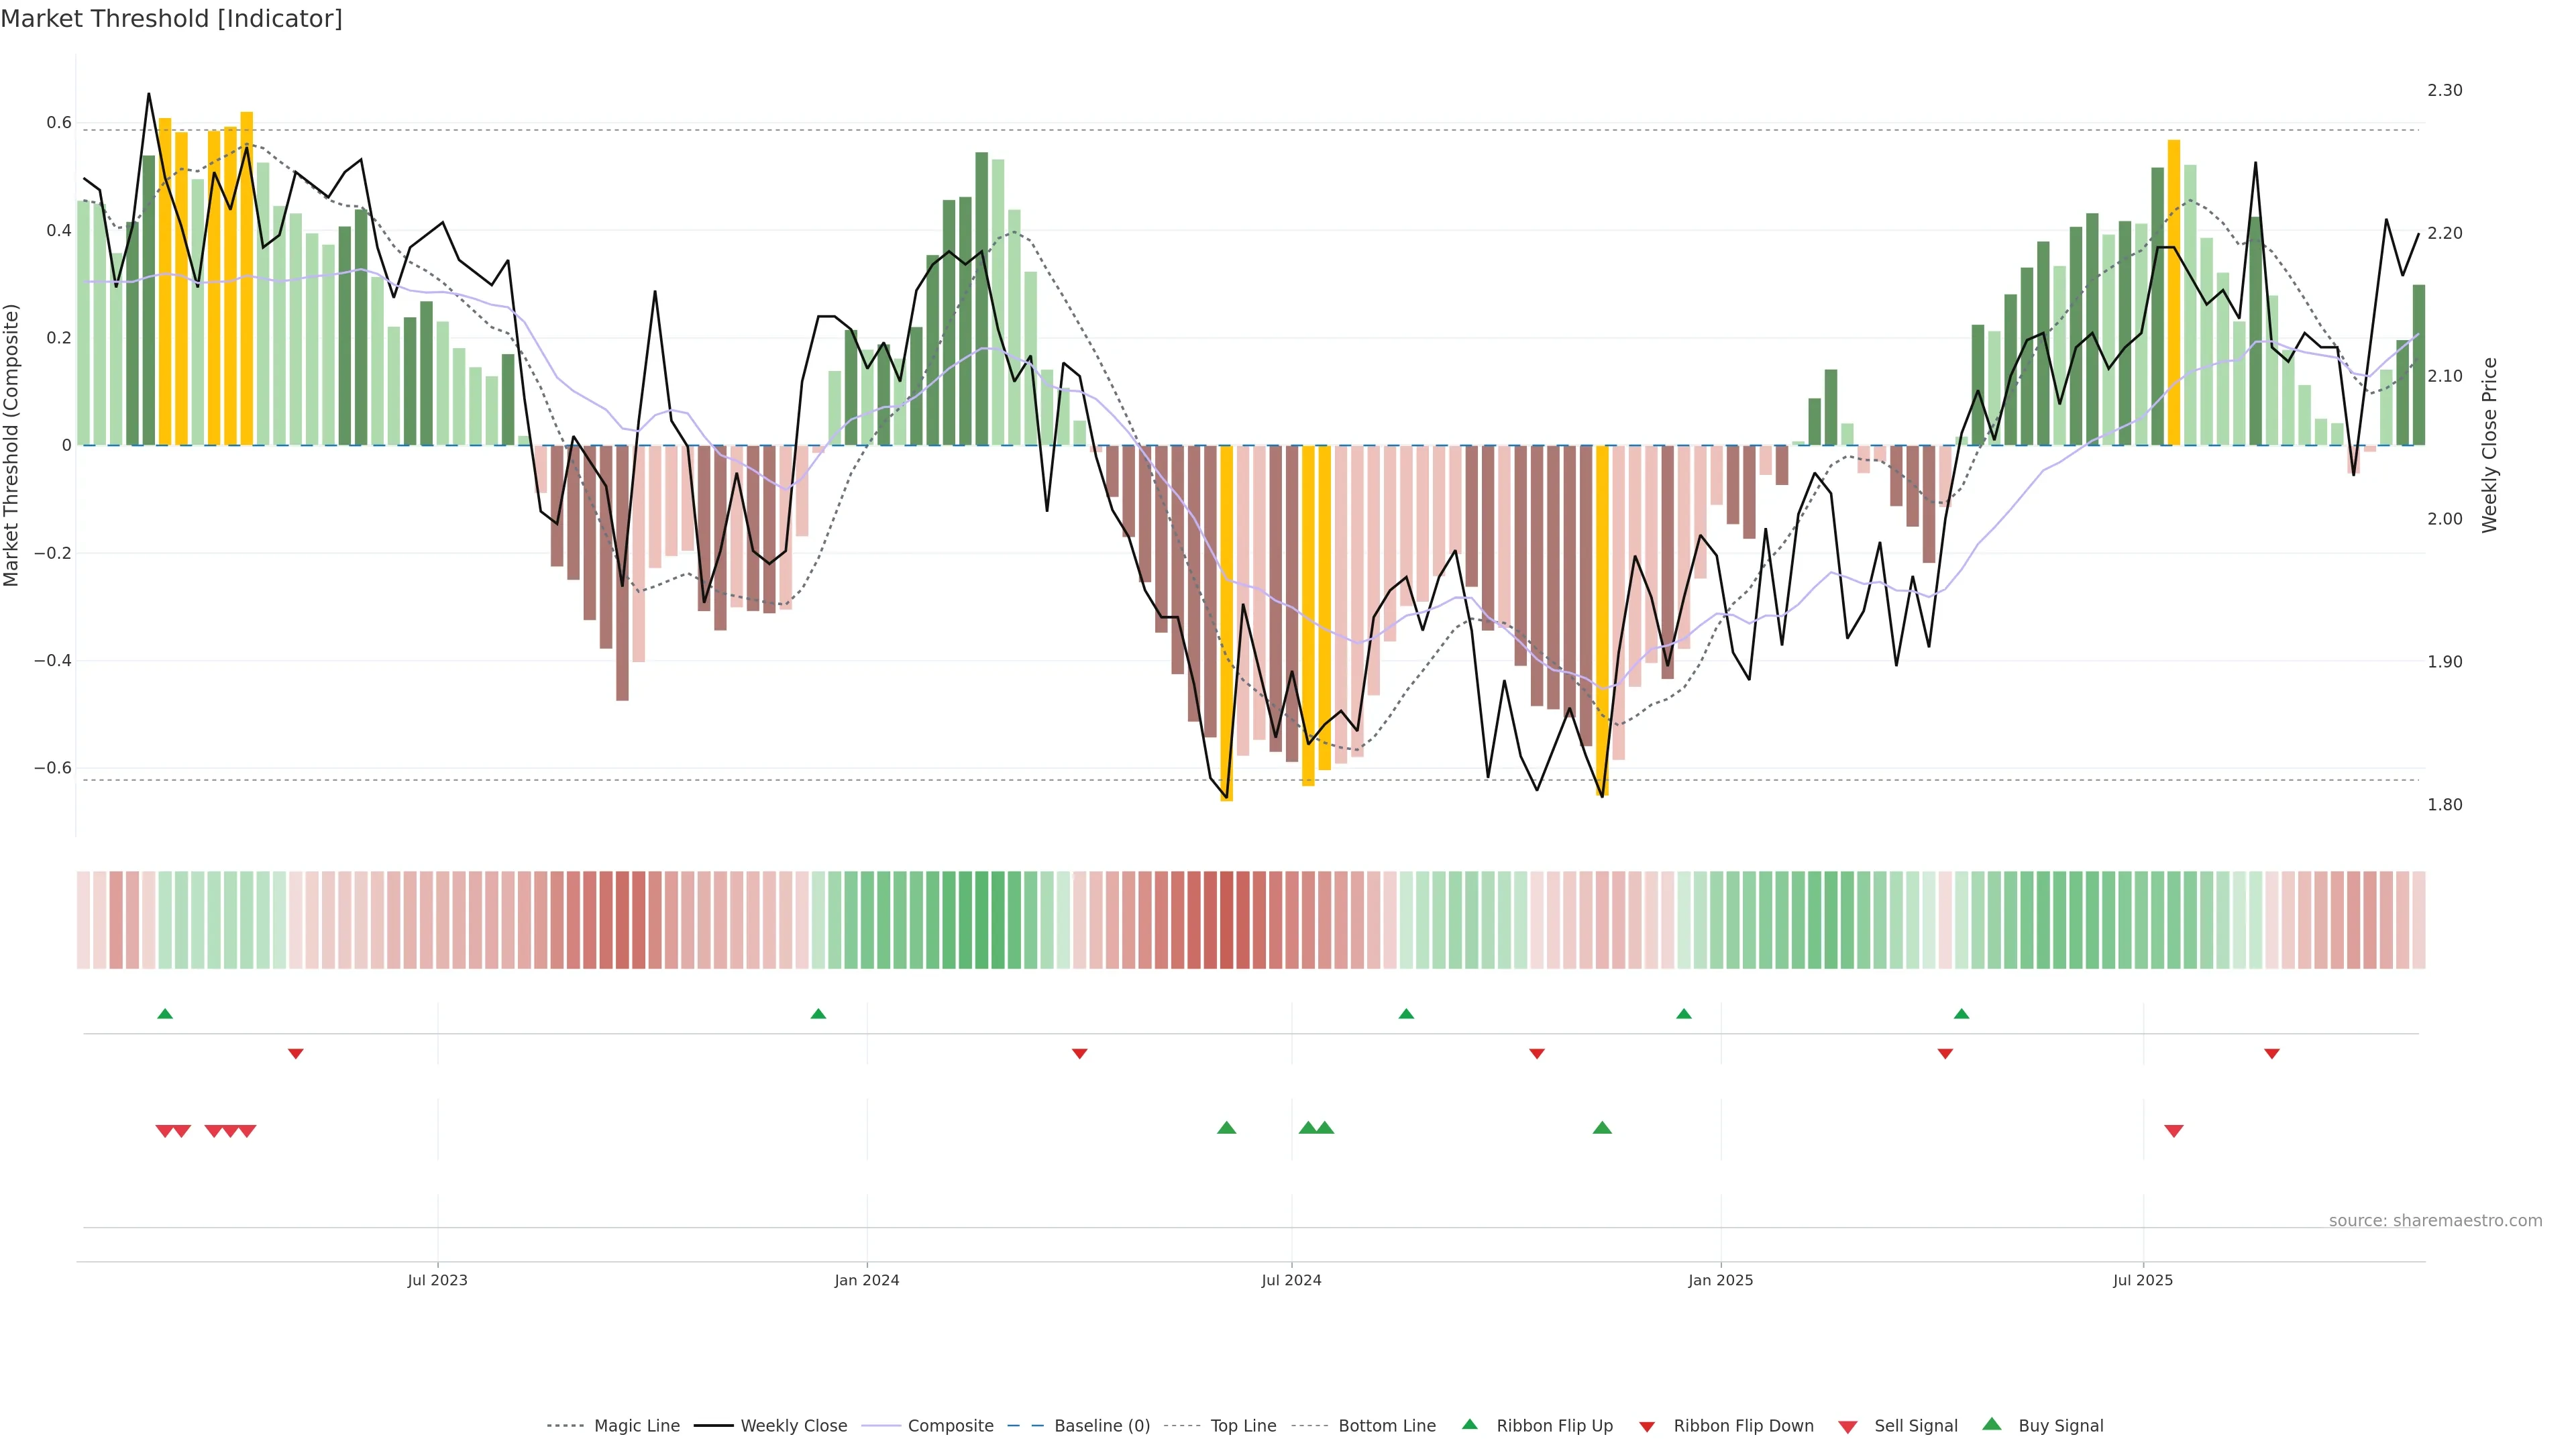
Task: Click the Market Threshold [Indicator] chart title
Action: point(171,19)
